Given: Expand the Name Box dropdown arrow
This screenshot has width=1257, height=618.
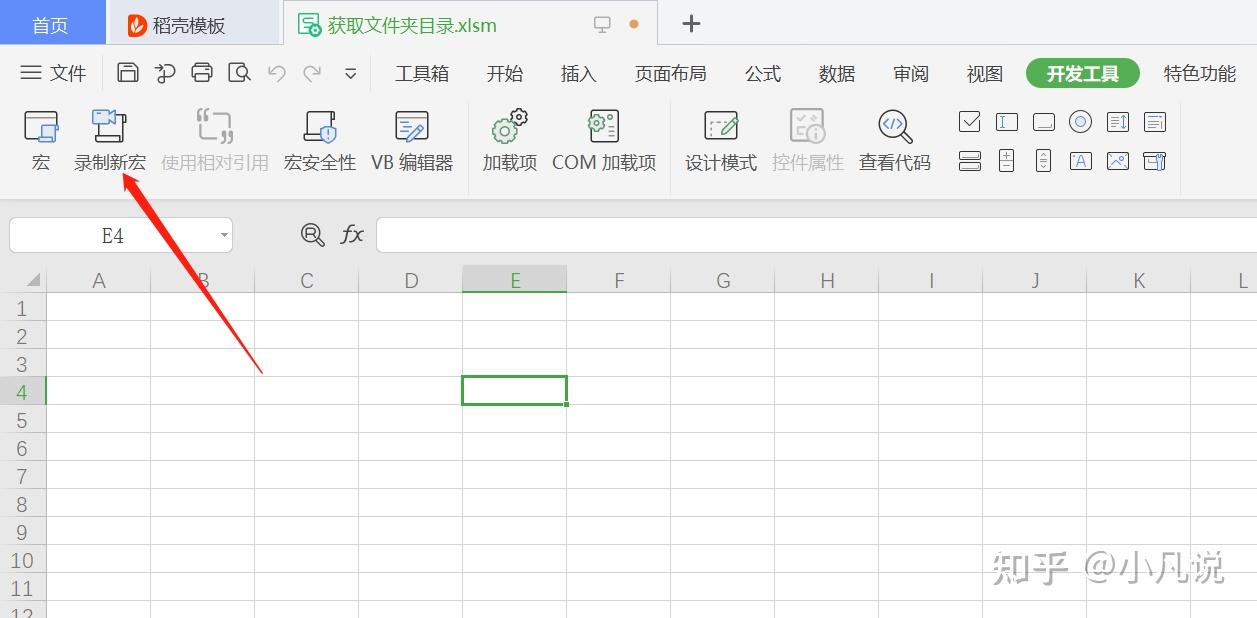Looking at the screenshot, I should pyautogui.click(x=224, y=236).
